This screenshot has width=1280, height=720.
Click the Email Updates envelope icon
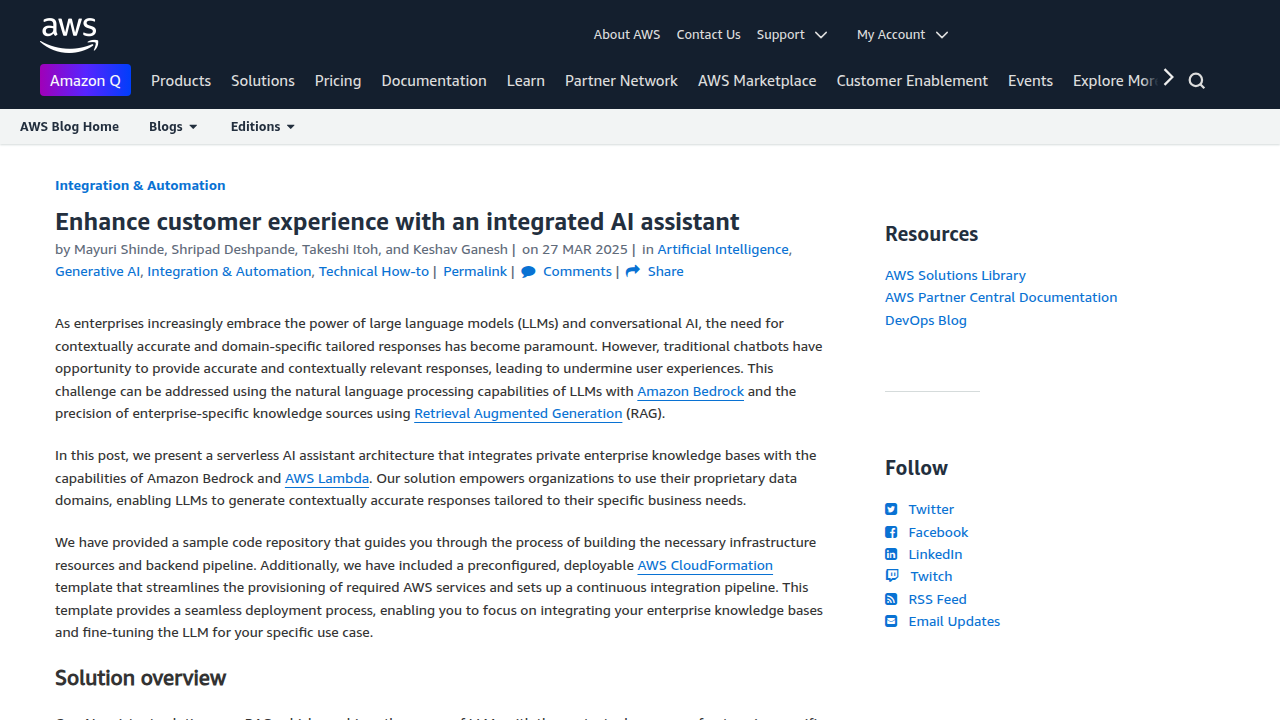pyautogui.click(x=891, y=621)
